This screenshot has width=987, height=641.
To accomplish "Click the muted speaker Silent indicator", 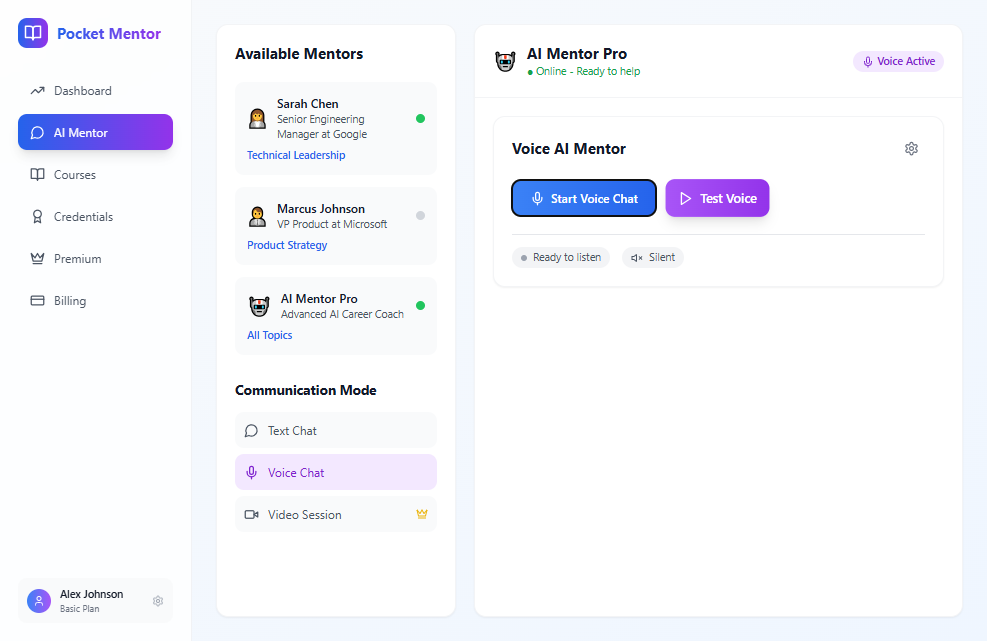I will point(653,257).
